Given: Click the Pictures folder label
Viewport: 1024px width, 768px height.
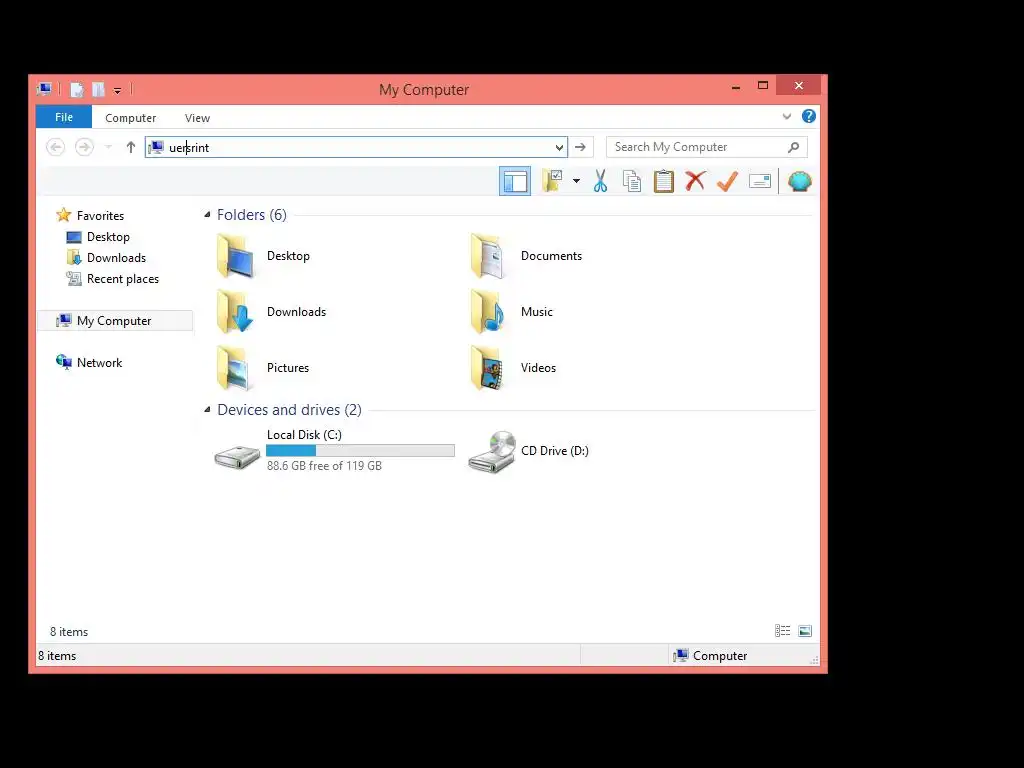Looking at the screenshot, I should [288, 368].
